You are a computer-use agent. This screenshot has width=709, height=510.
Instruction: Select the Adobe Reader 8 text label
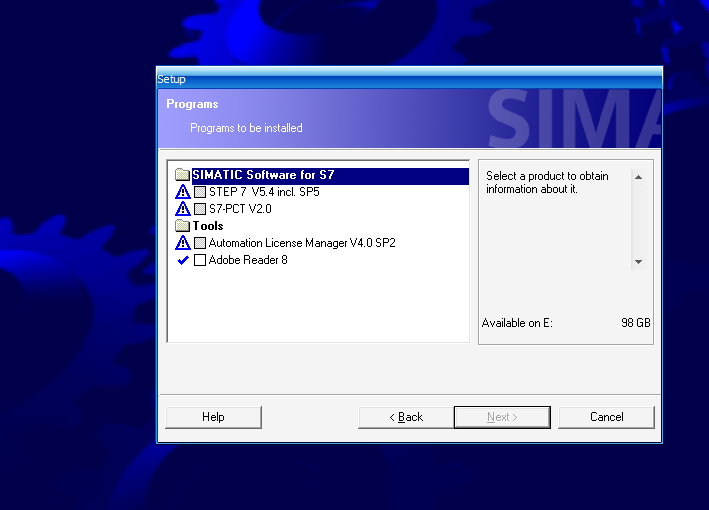[x=248, y=260]
